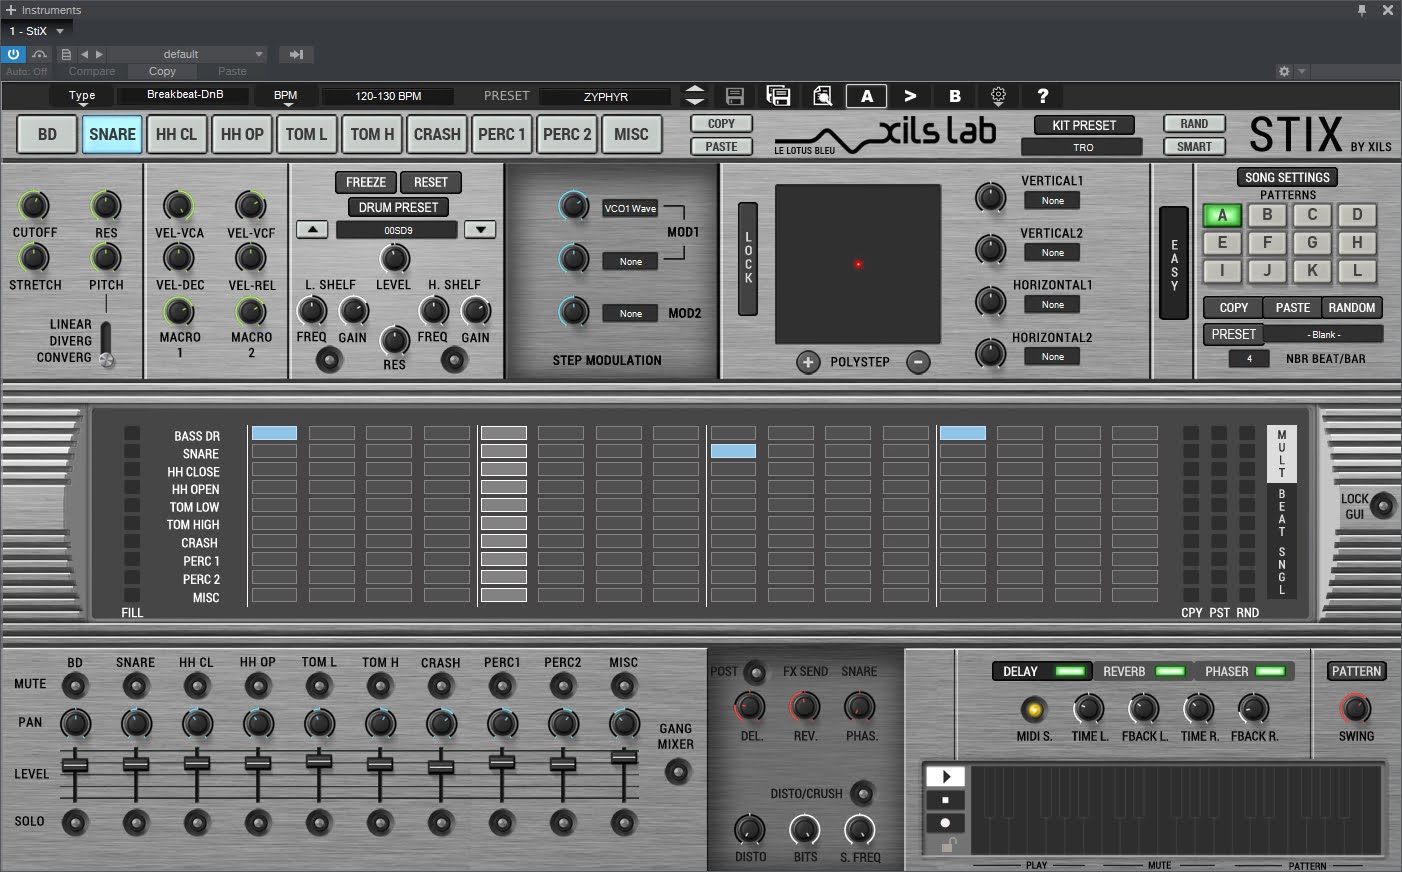Click the keyboard padlock icon
Screen dimensions: 1402x872
click(x=948, y=846)
